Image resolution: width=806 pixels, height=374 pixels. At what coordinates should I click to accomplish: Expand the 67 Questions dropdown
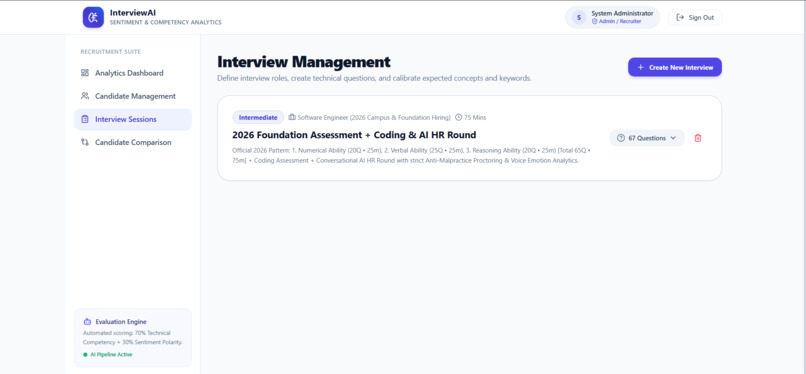click(647, 138)
